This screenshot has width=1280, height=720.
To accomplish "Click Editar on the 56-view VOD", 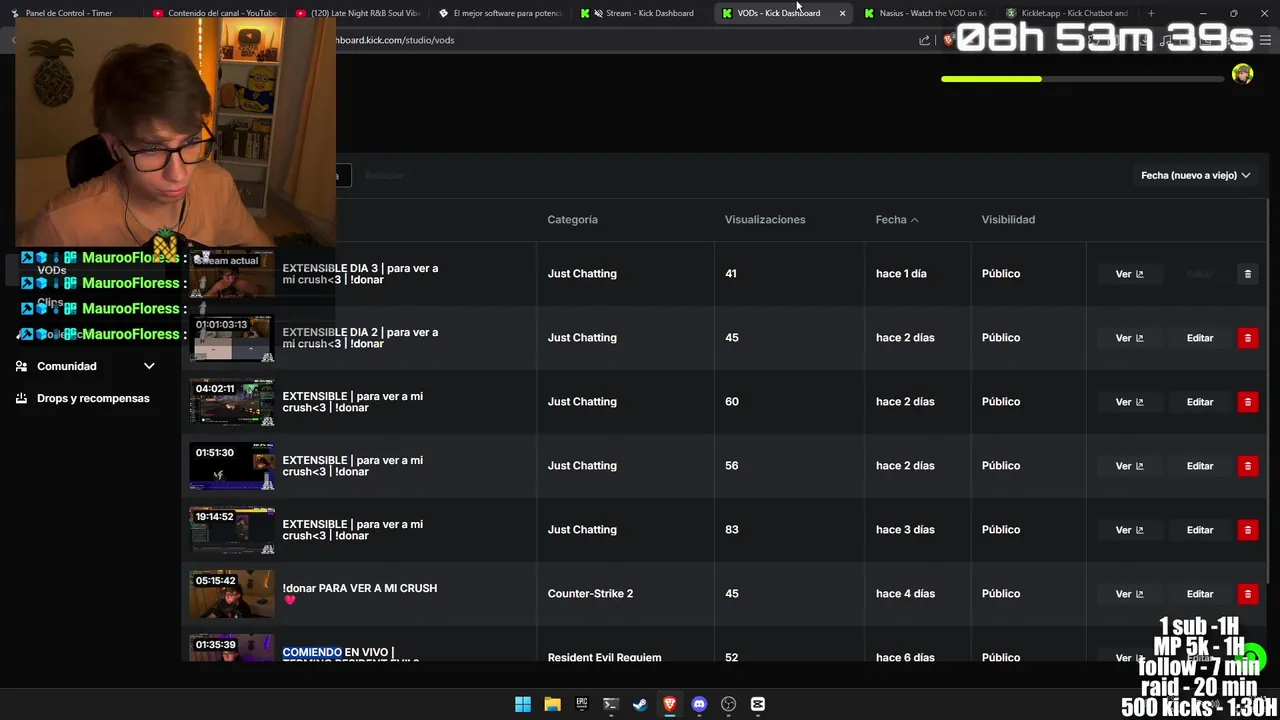I will click(x=1199, y=466).
